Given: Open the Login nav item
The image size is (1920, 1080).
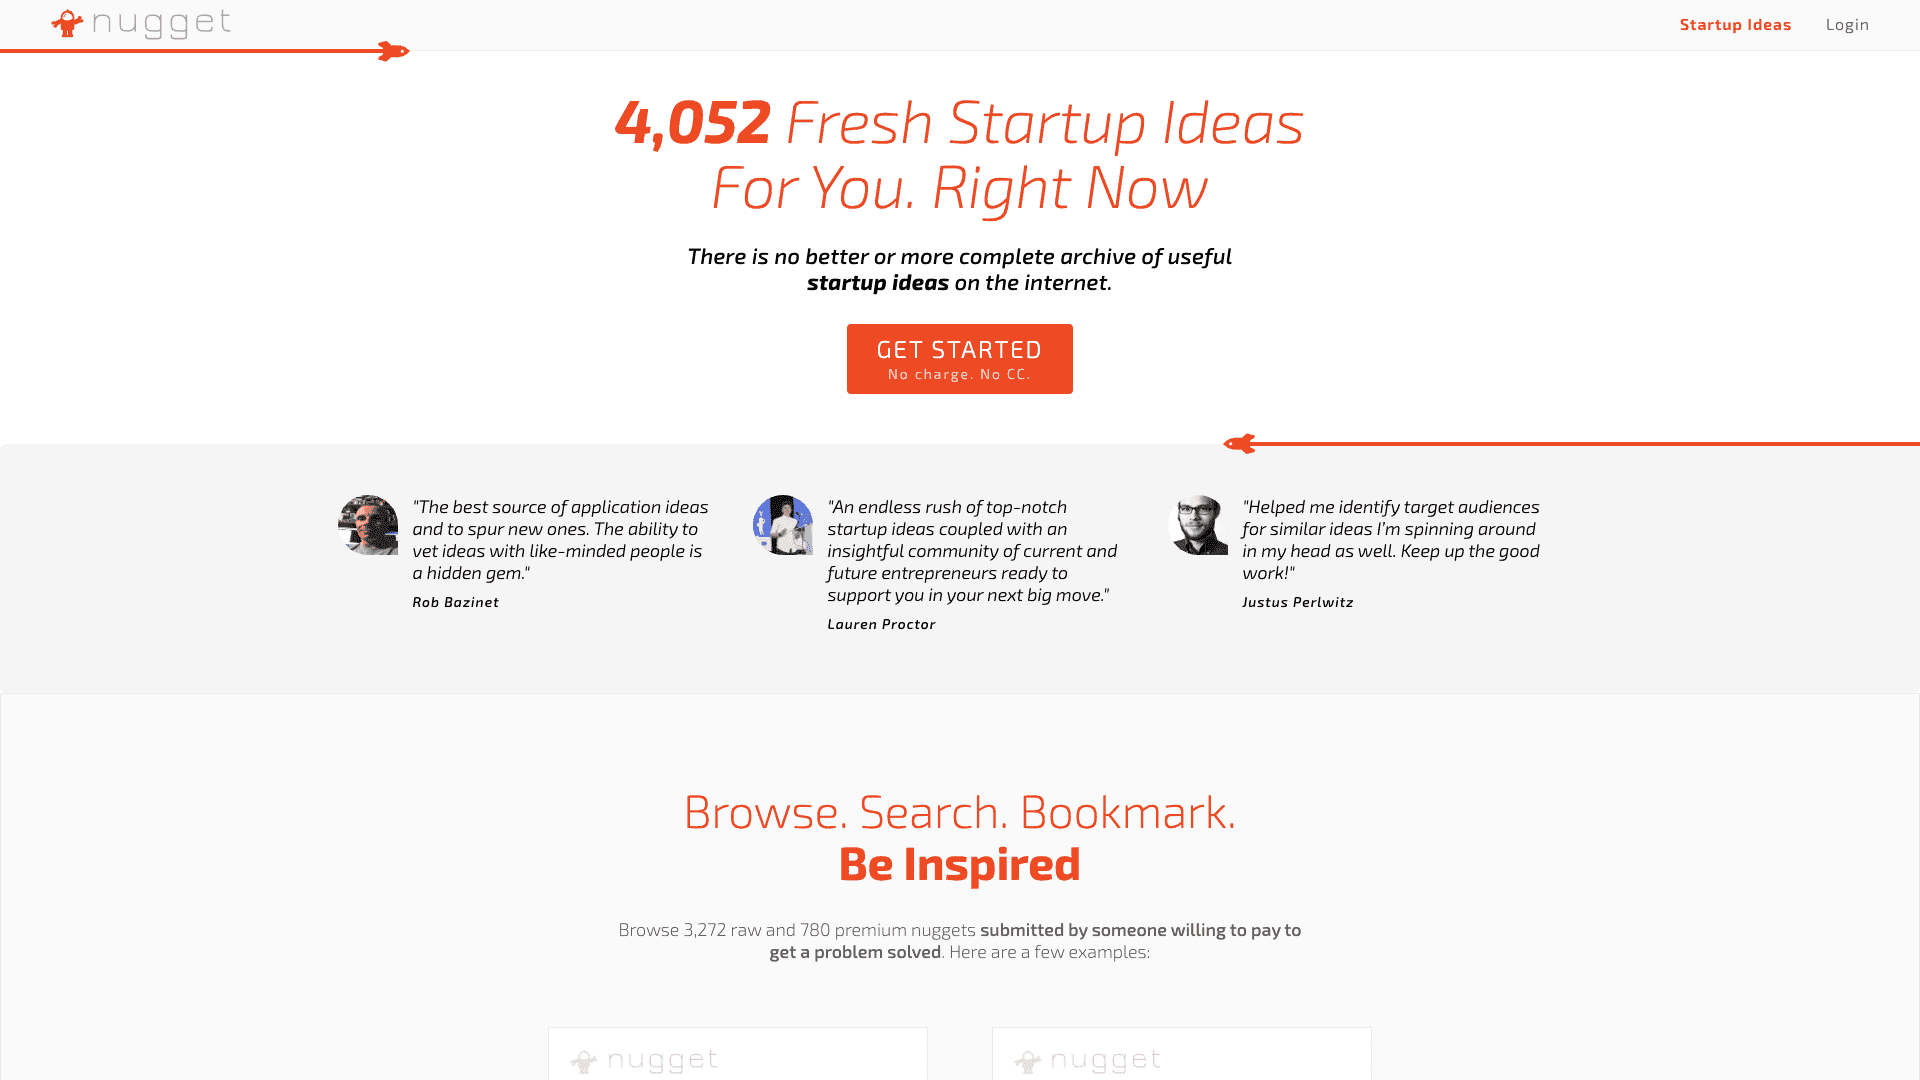Looking at the screenshot, I should [1847, 25].
